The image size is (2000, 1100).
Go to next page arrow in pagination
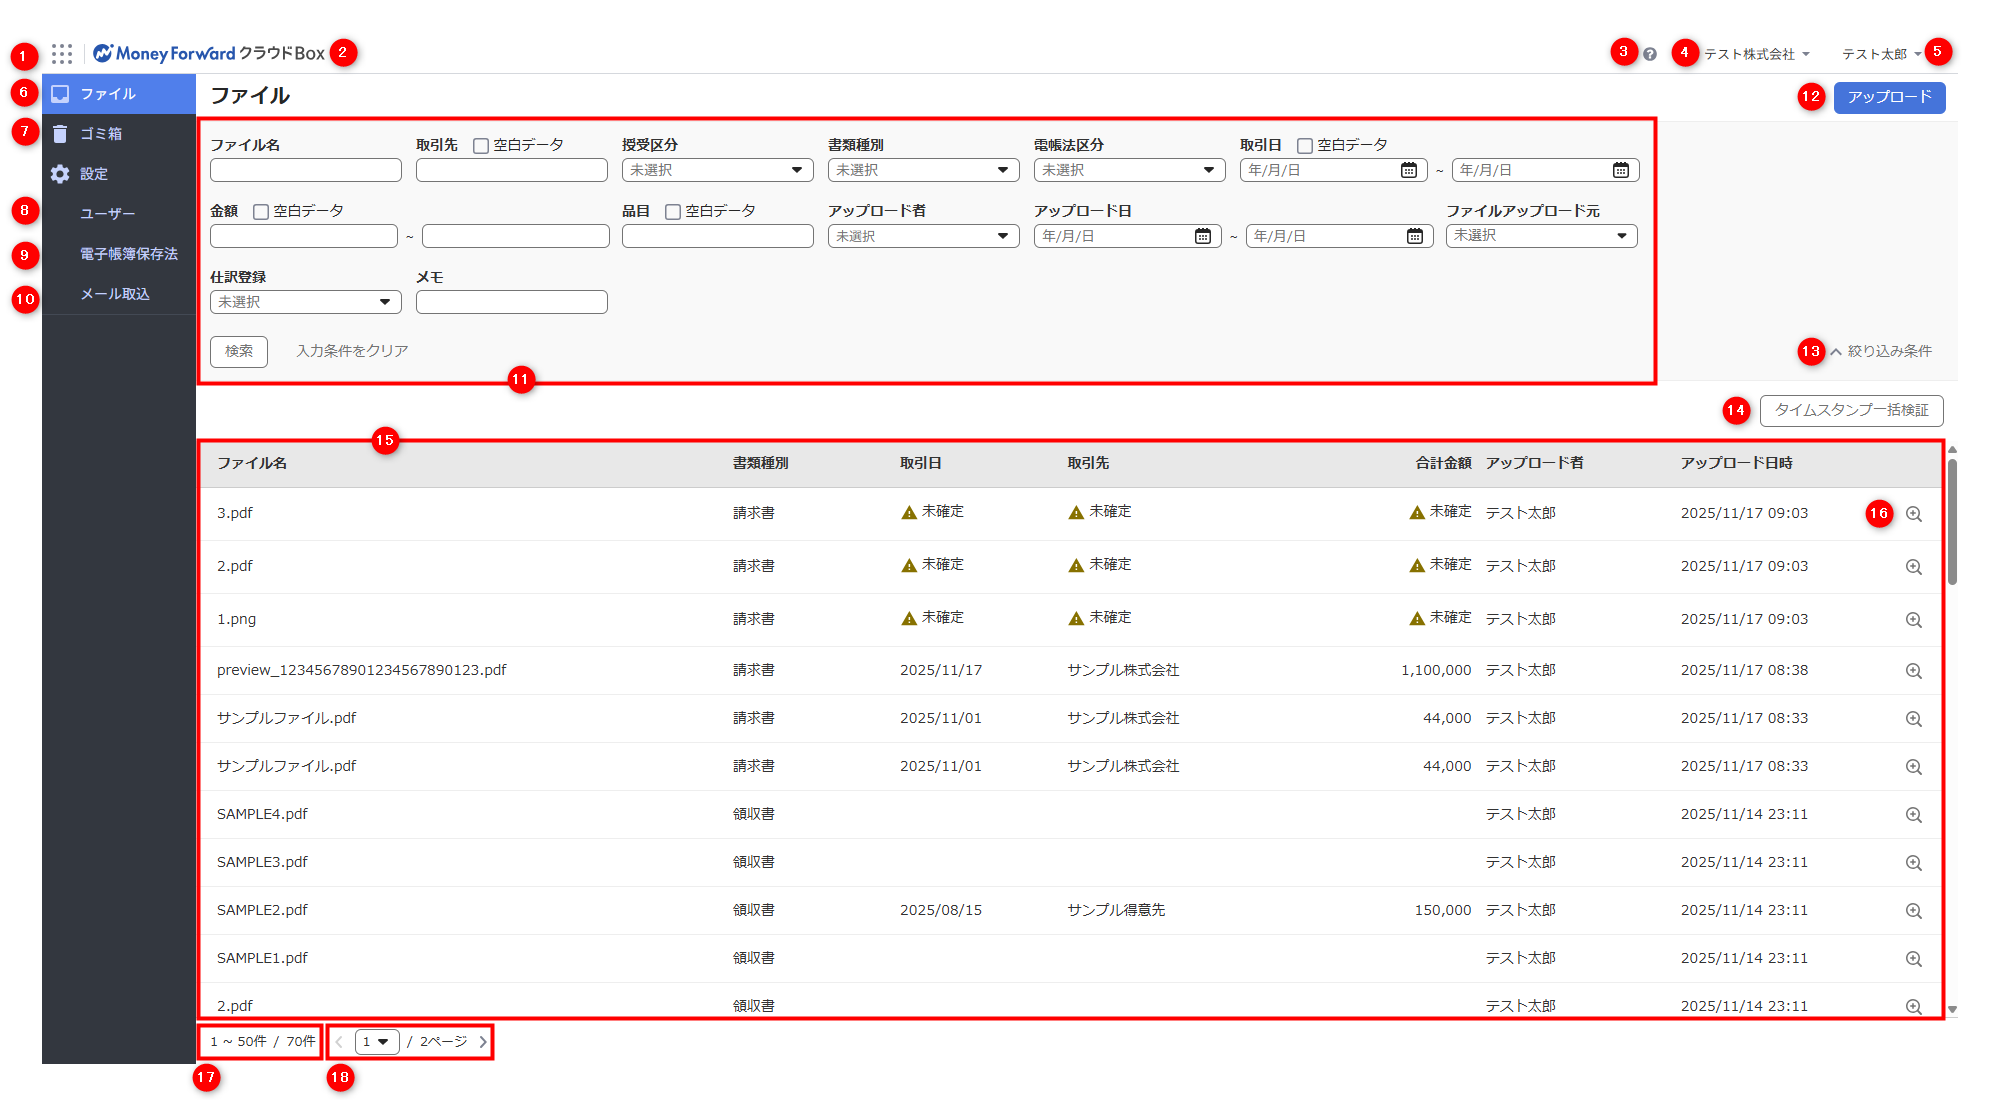483,1042
